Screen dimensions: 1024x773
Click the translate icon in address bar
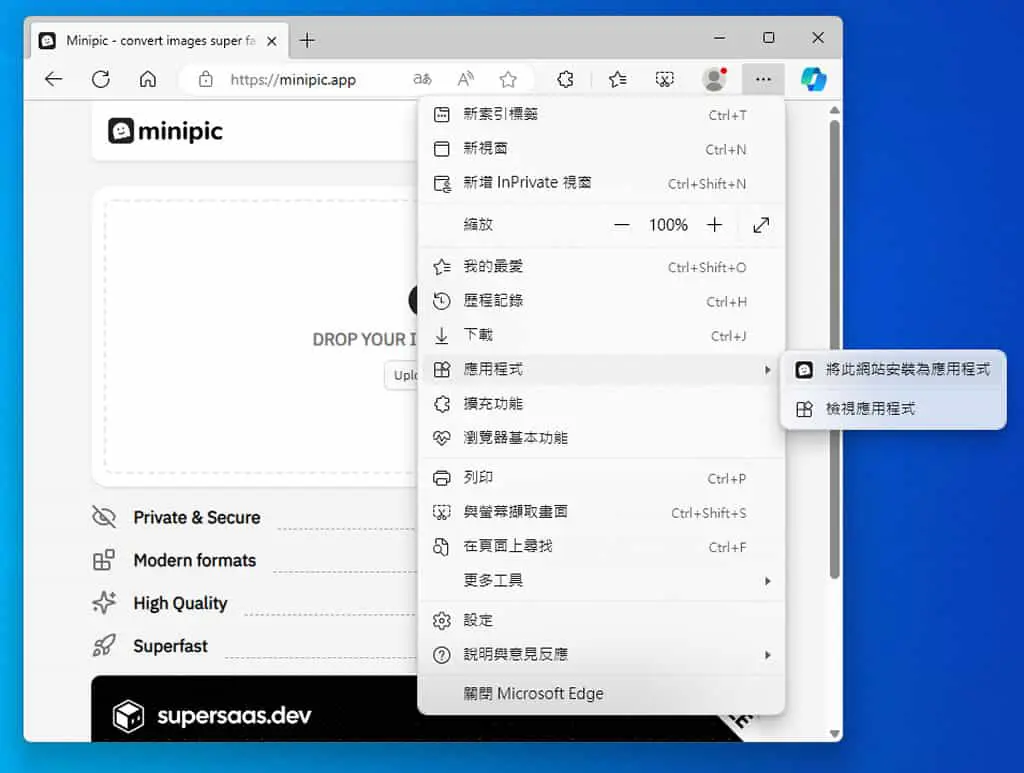[423, 80]
